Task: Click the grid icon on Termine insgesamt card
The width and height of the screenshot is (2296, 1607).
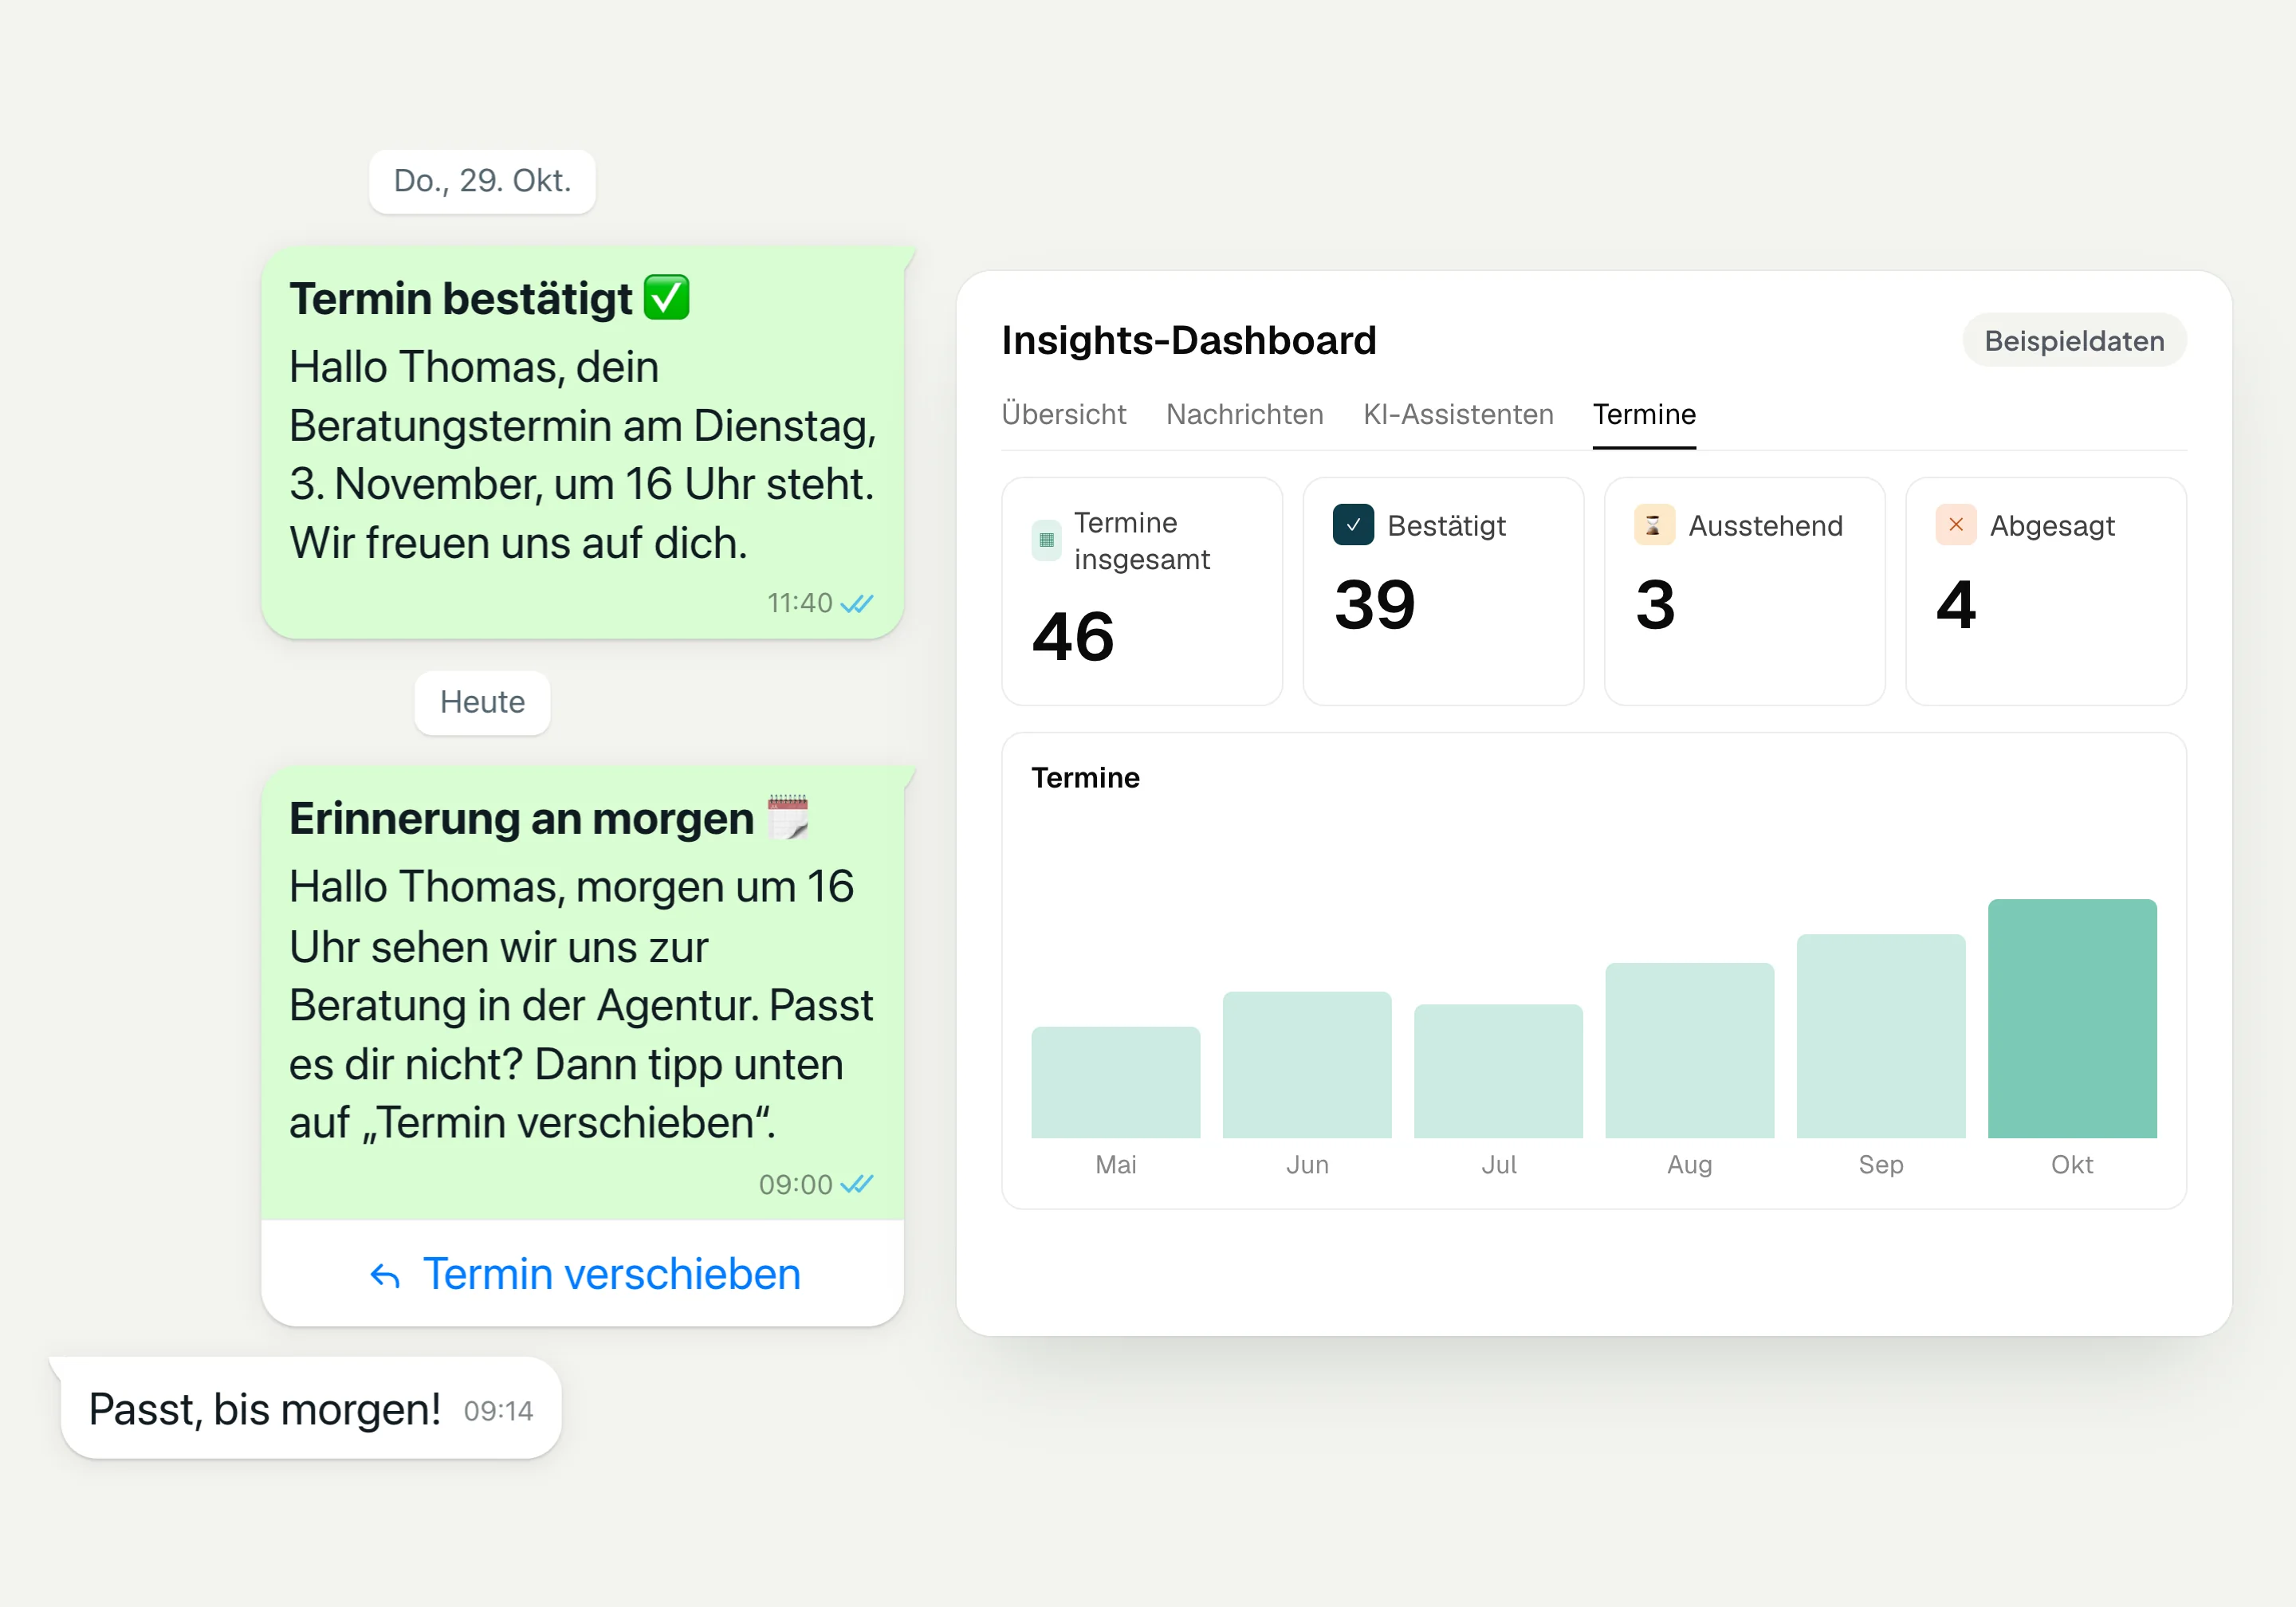Action: (1046, 540)
